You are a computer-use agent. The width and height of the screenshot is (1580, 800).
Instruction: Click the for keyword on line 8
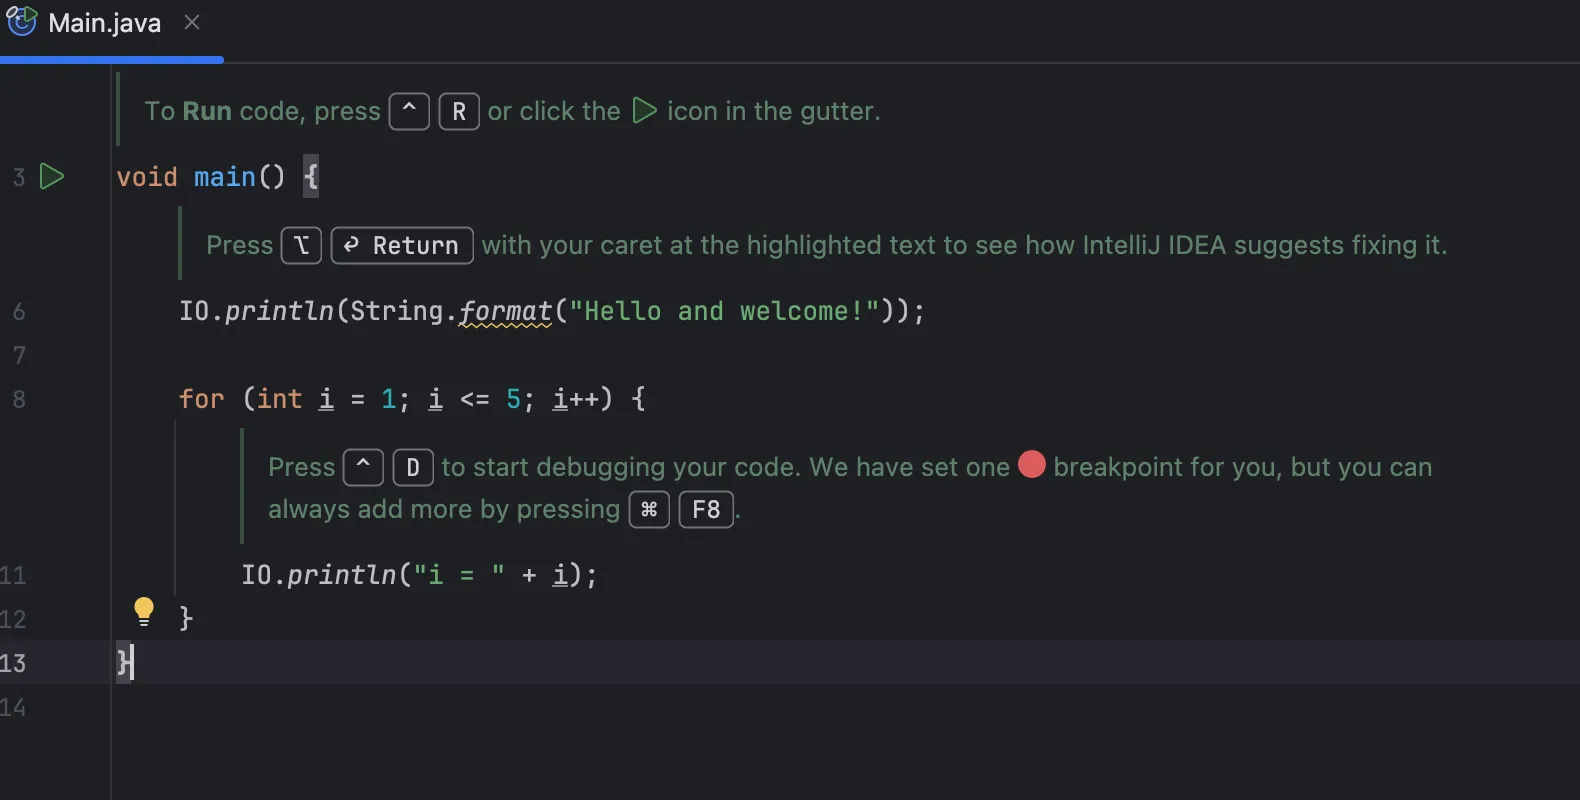(x=201, y=399)
